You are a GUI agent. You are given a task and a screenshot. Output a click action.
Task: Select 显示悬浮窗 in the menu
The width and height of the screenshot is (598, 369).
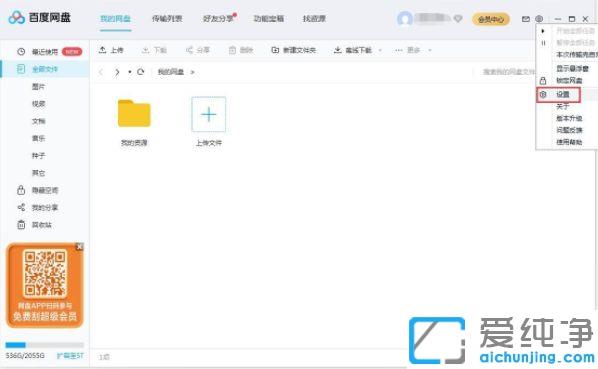(572, 68)
